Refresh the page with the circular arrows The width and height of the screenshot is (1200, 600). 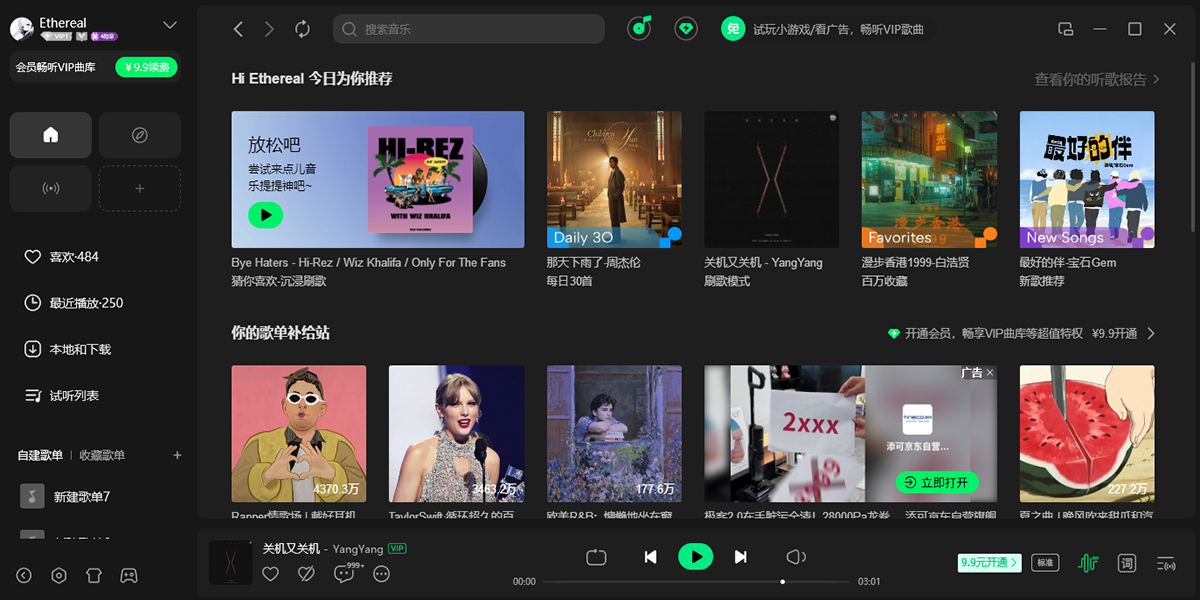pos(302,29)
